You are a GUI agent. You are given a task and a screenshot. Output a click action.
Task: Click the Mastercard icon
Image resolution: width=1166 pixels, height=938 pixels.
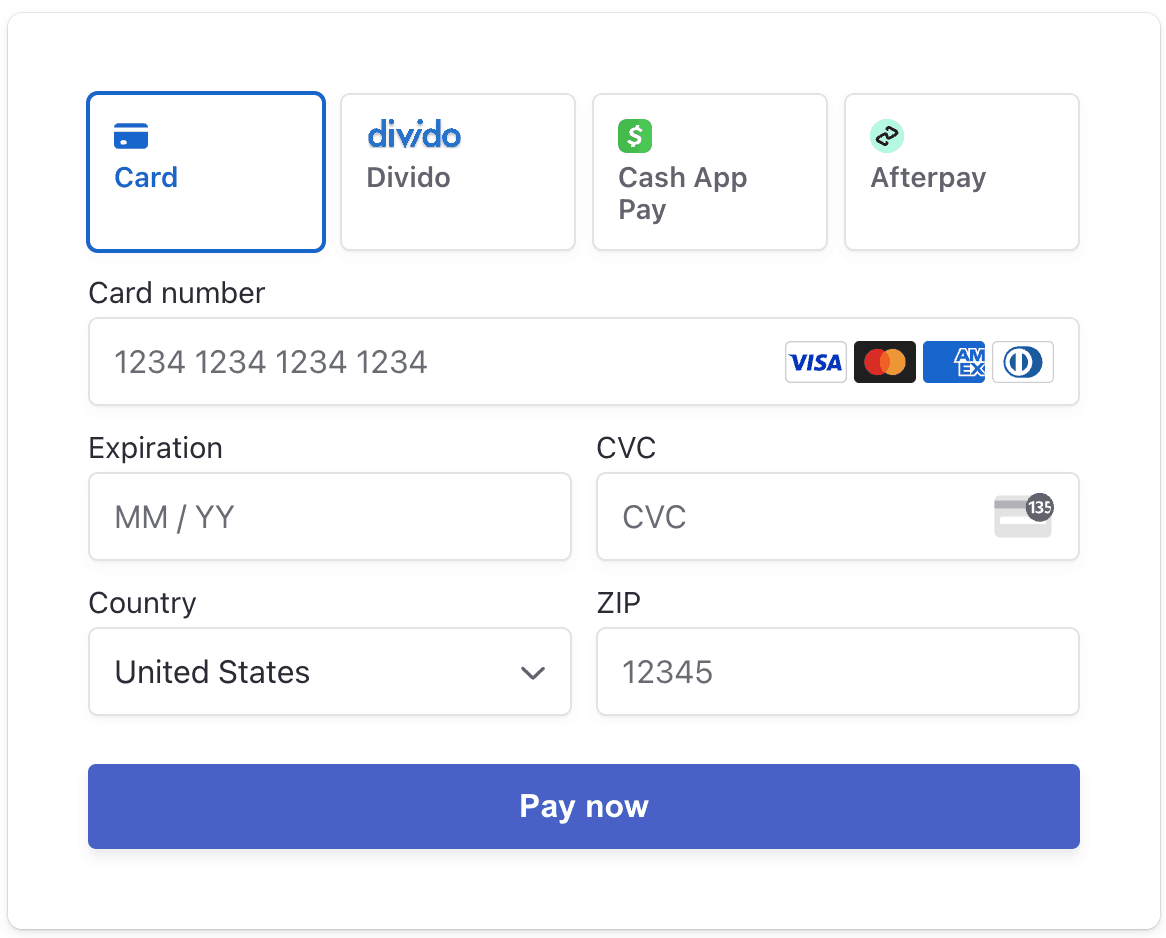point(884,362)
